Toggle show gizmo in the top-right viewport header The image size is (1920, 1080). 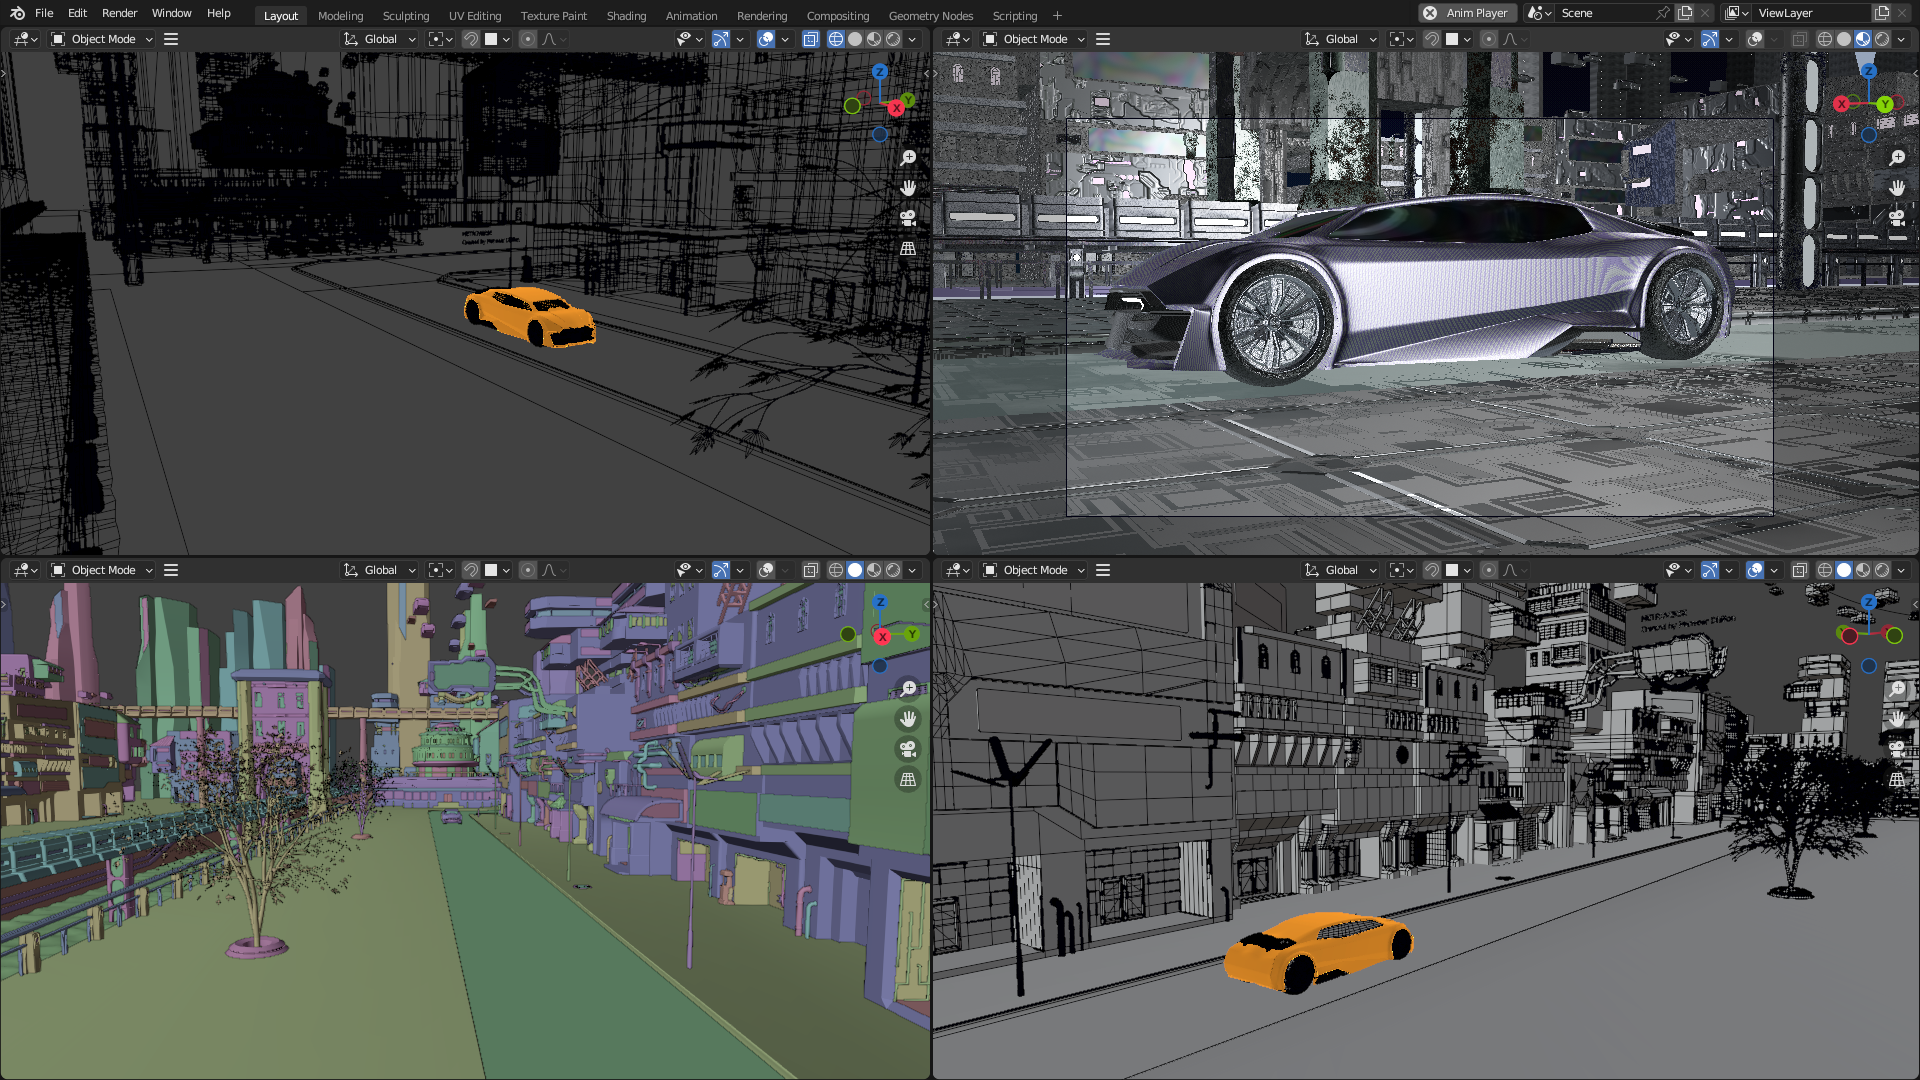(1710, 39)
